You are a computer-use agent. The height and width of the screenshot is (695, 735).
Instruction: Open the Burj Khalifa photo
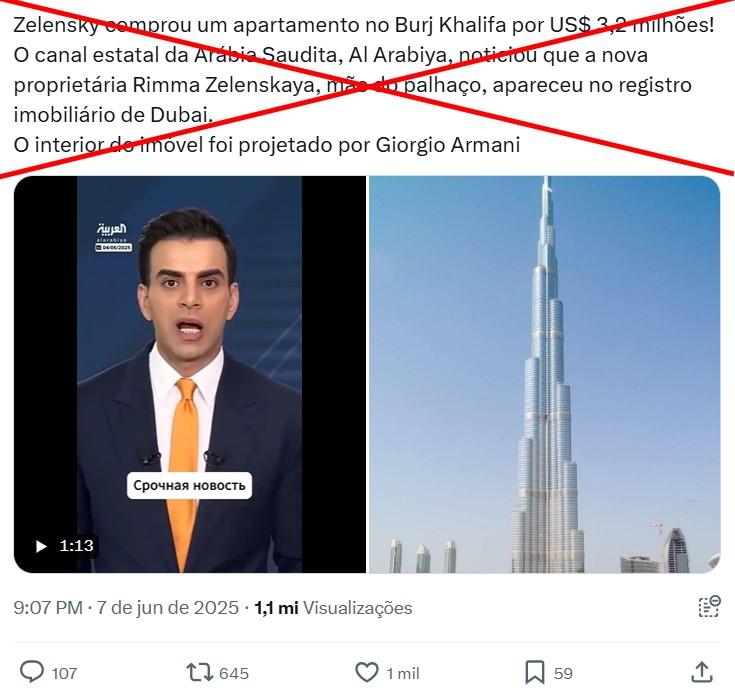click(545, 374)
